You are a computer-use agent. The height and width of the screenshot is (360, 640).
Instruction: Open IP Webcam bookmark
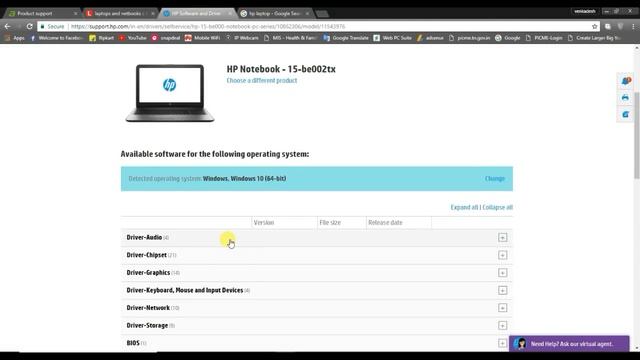tap(242, 38)
